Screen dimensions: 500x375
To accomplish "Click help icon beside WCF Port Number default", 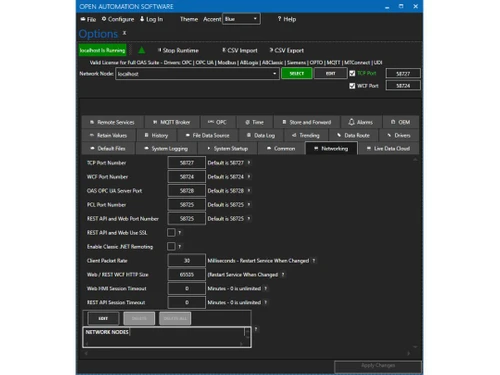I will click(249, 177).
